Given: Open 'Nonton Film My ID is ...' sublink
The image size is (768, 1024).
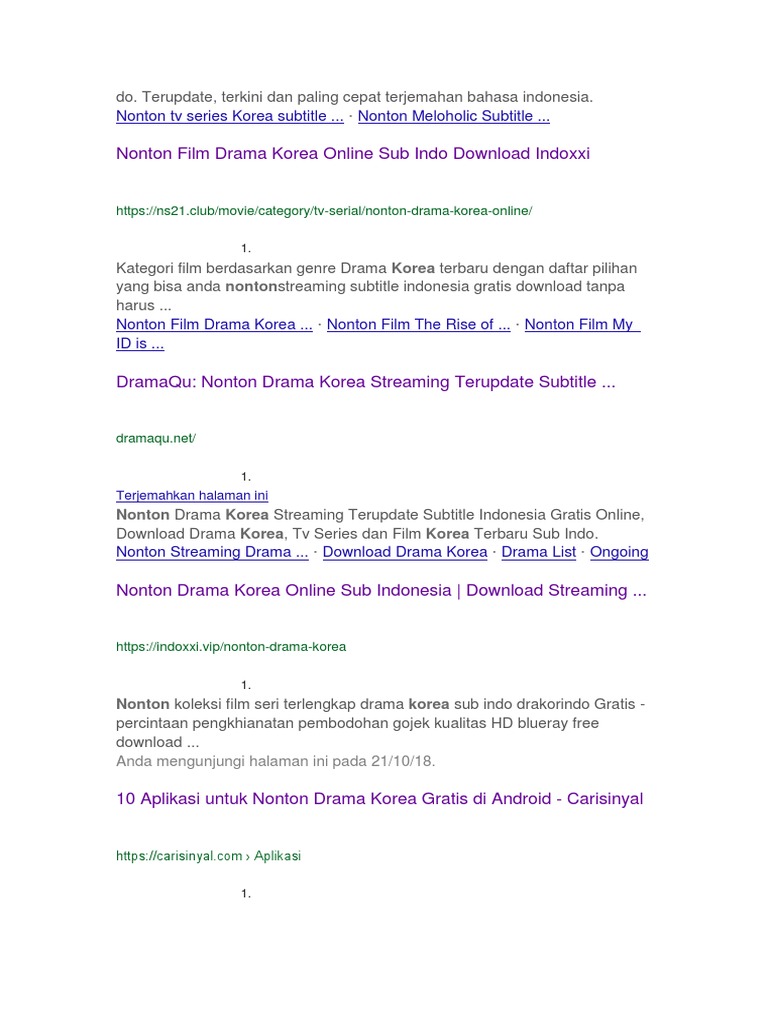Looking at the screenshot, I should (583, 325).
